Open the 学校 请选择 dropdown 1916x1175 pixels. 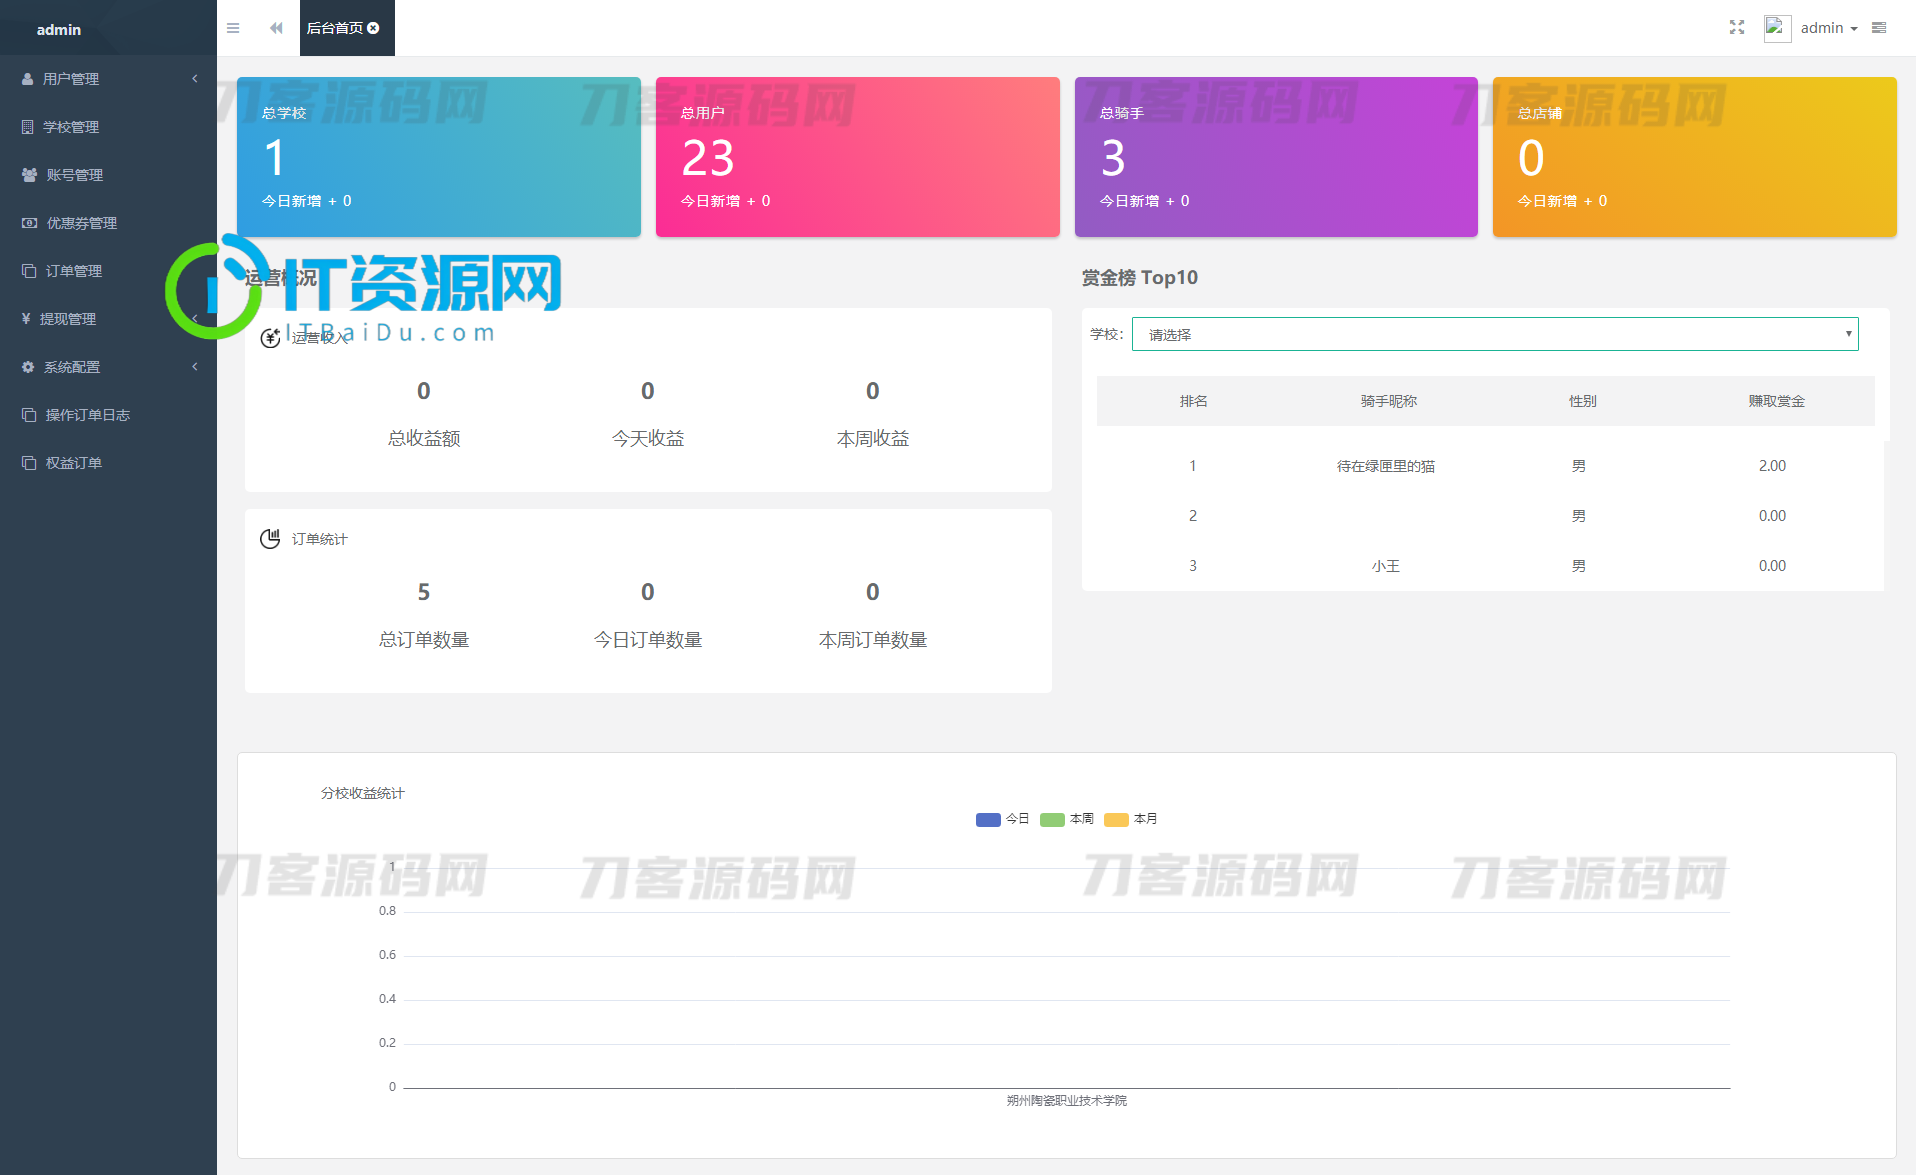click(1495, 334)
